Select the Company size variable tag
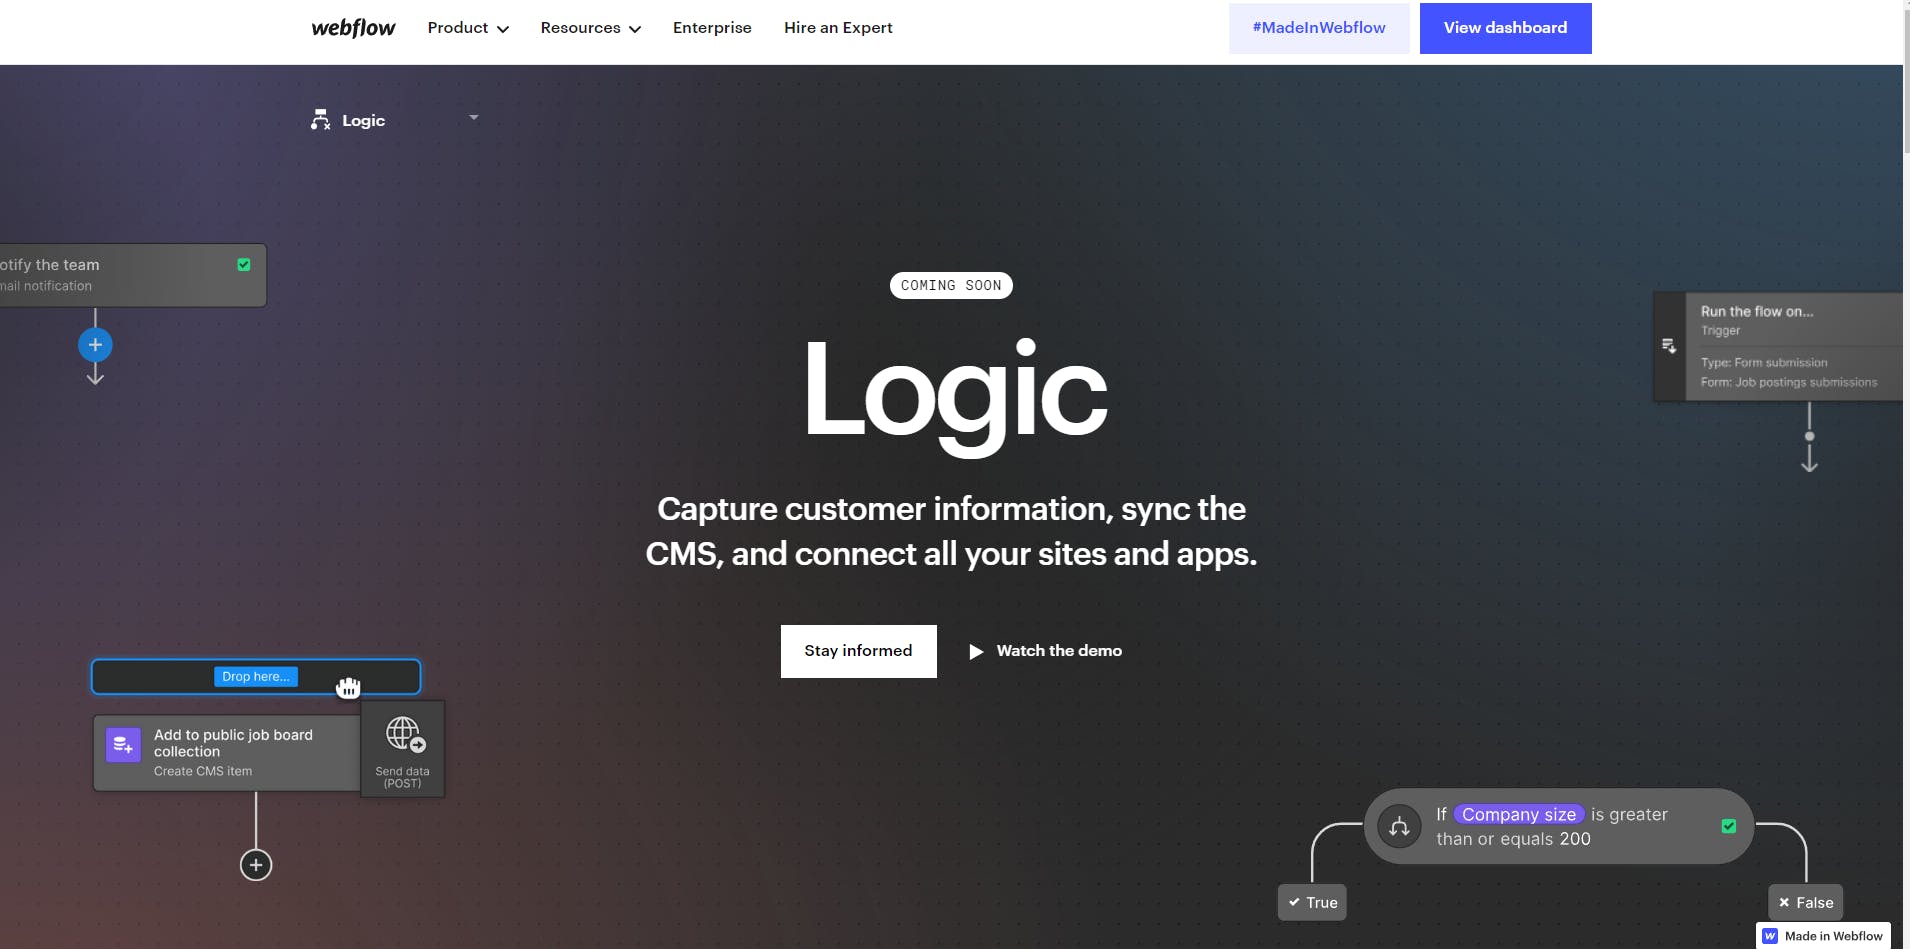This screenshot has height=949, width=1910. (1519, 815)
